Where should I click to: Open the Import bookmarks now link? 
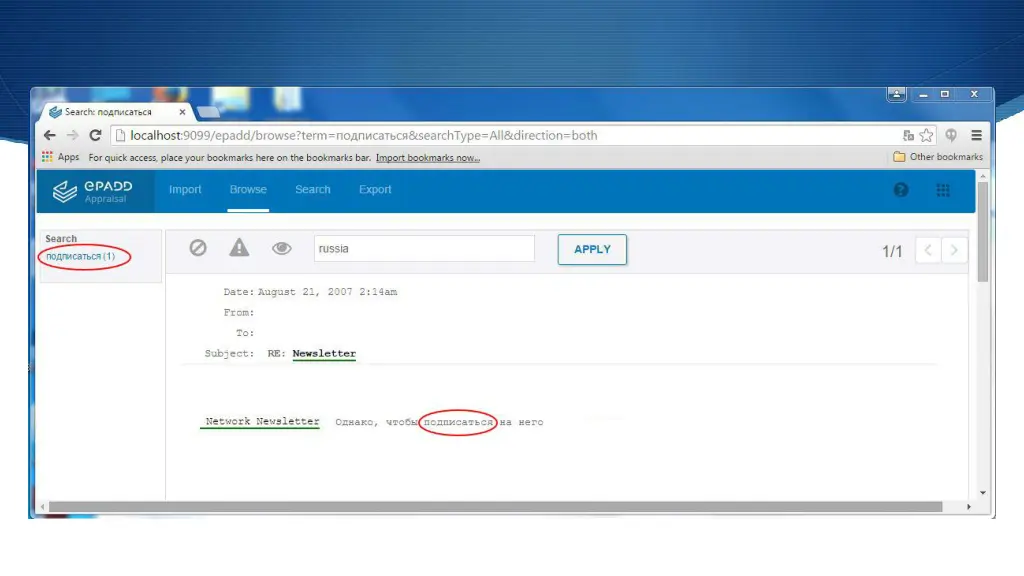point(427,157)
